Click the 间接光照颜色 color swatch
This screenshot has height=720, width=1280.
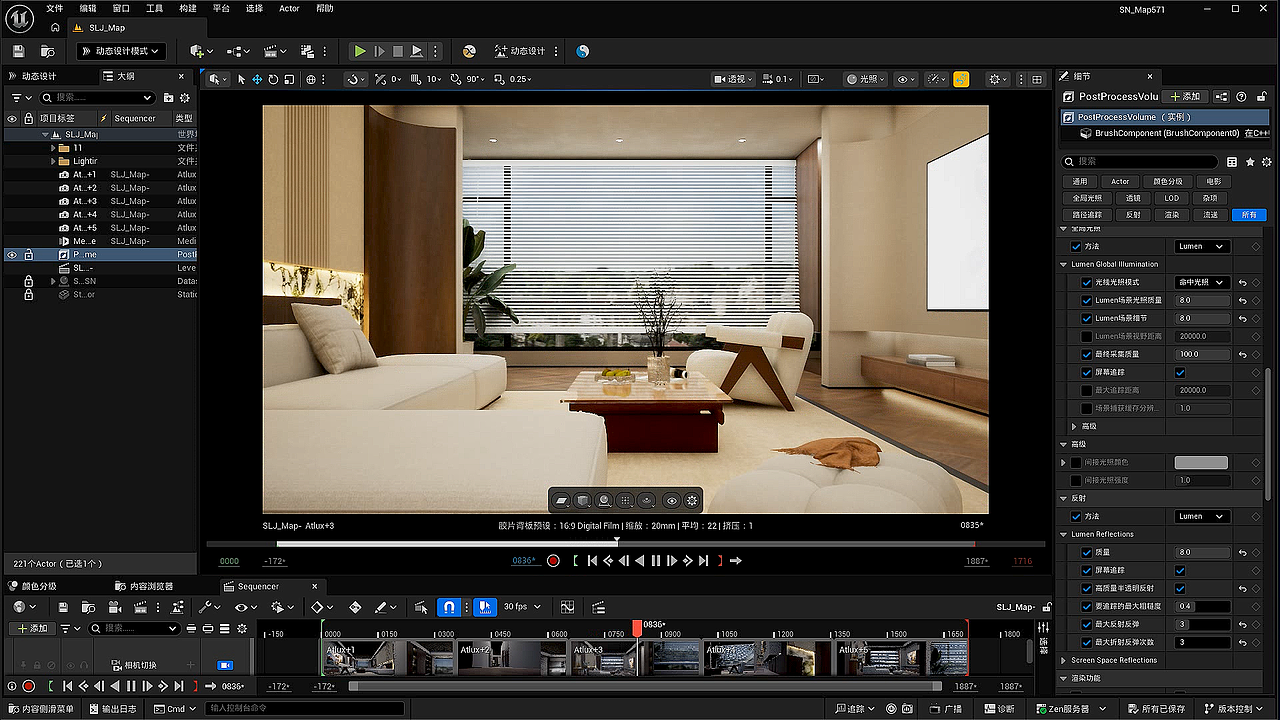pos(1201,462)
